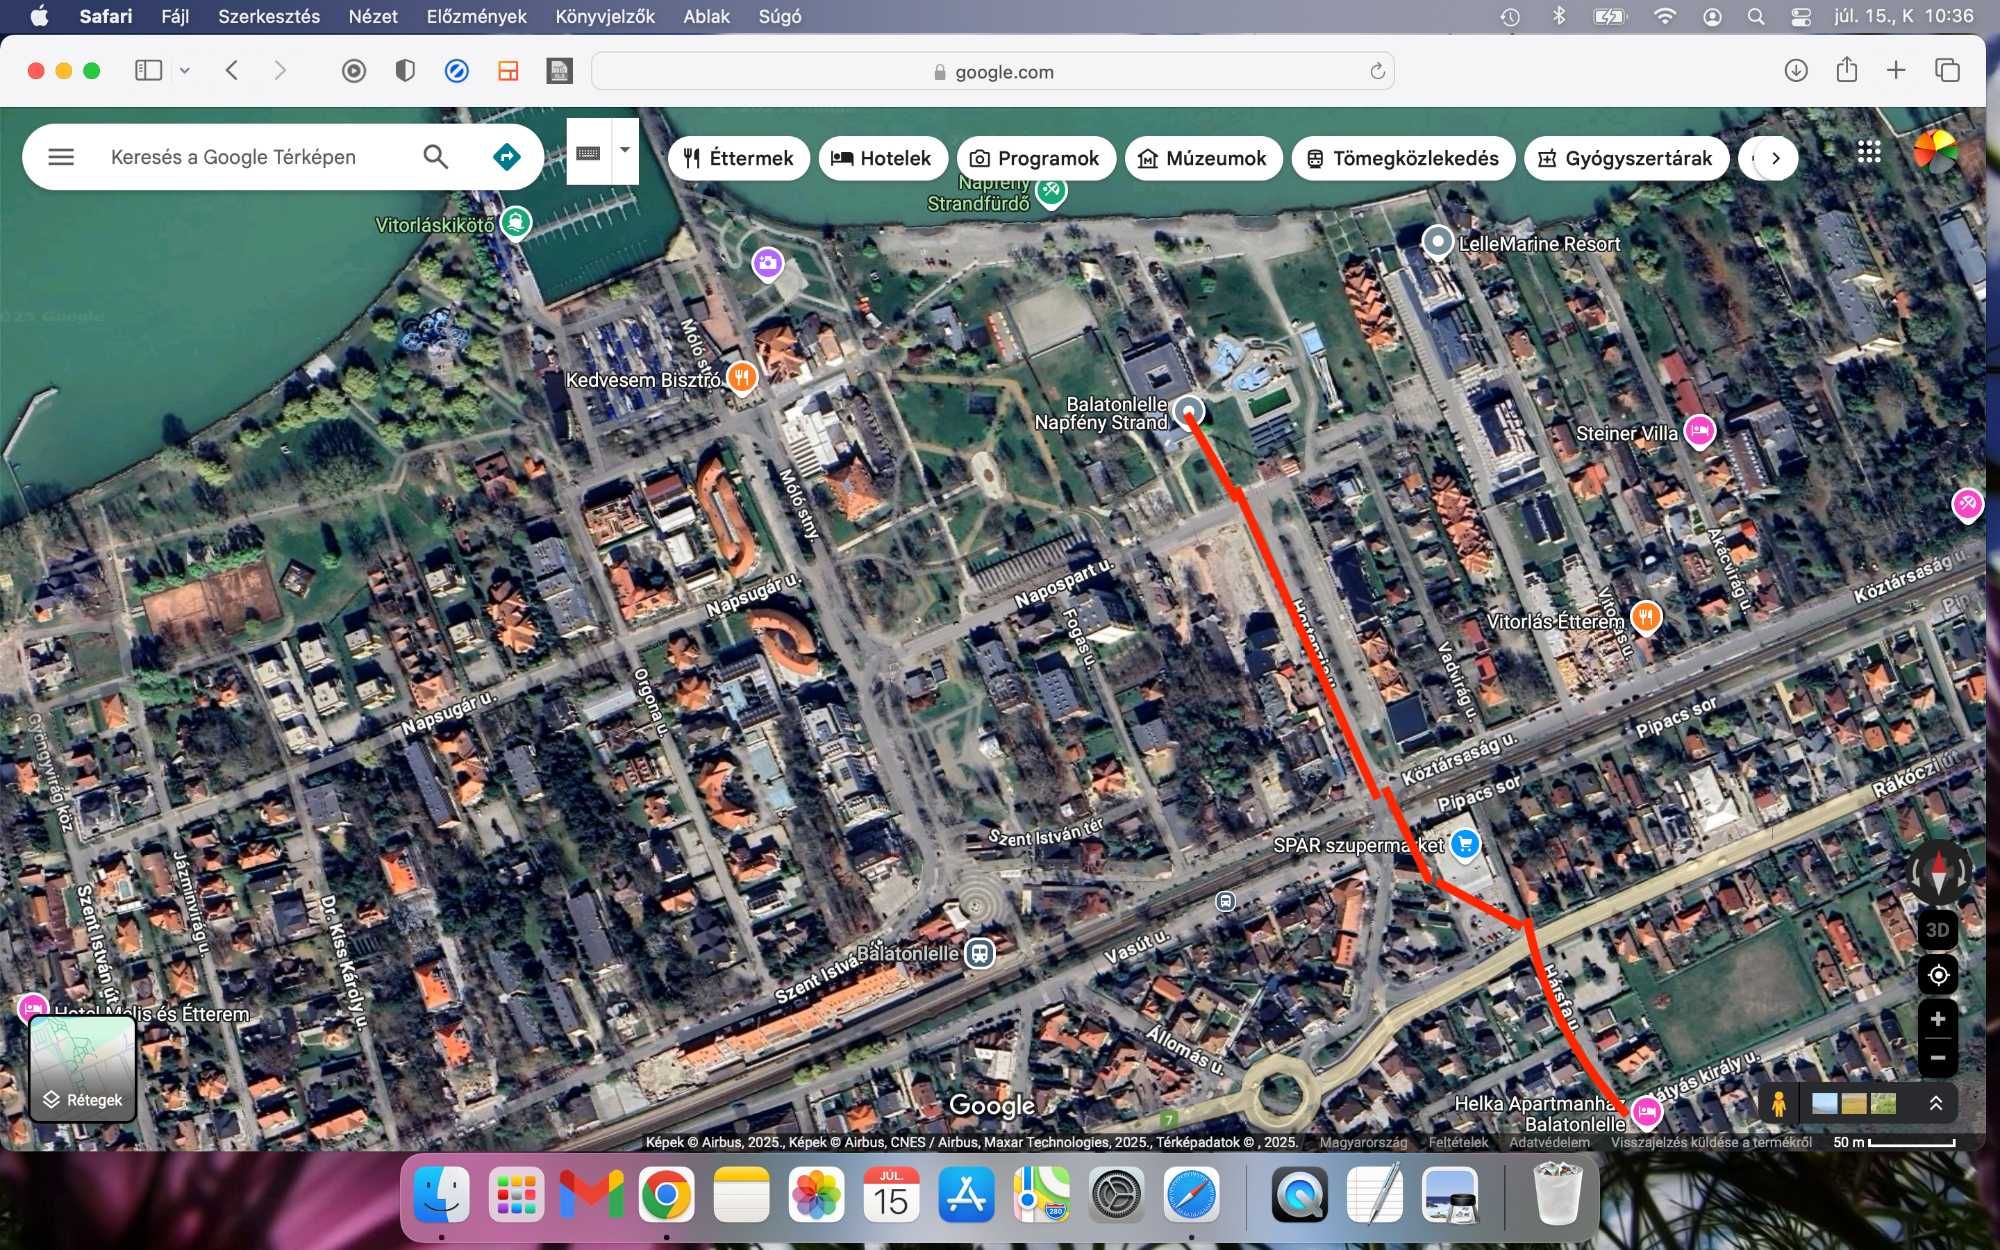
Task: Open directions with the blue arrow icon
Action: click(507, 157)
